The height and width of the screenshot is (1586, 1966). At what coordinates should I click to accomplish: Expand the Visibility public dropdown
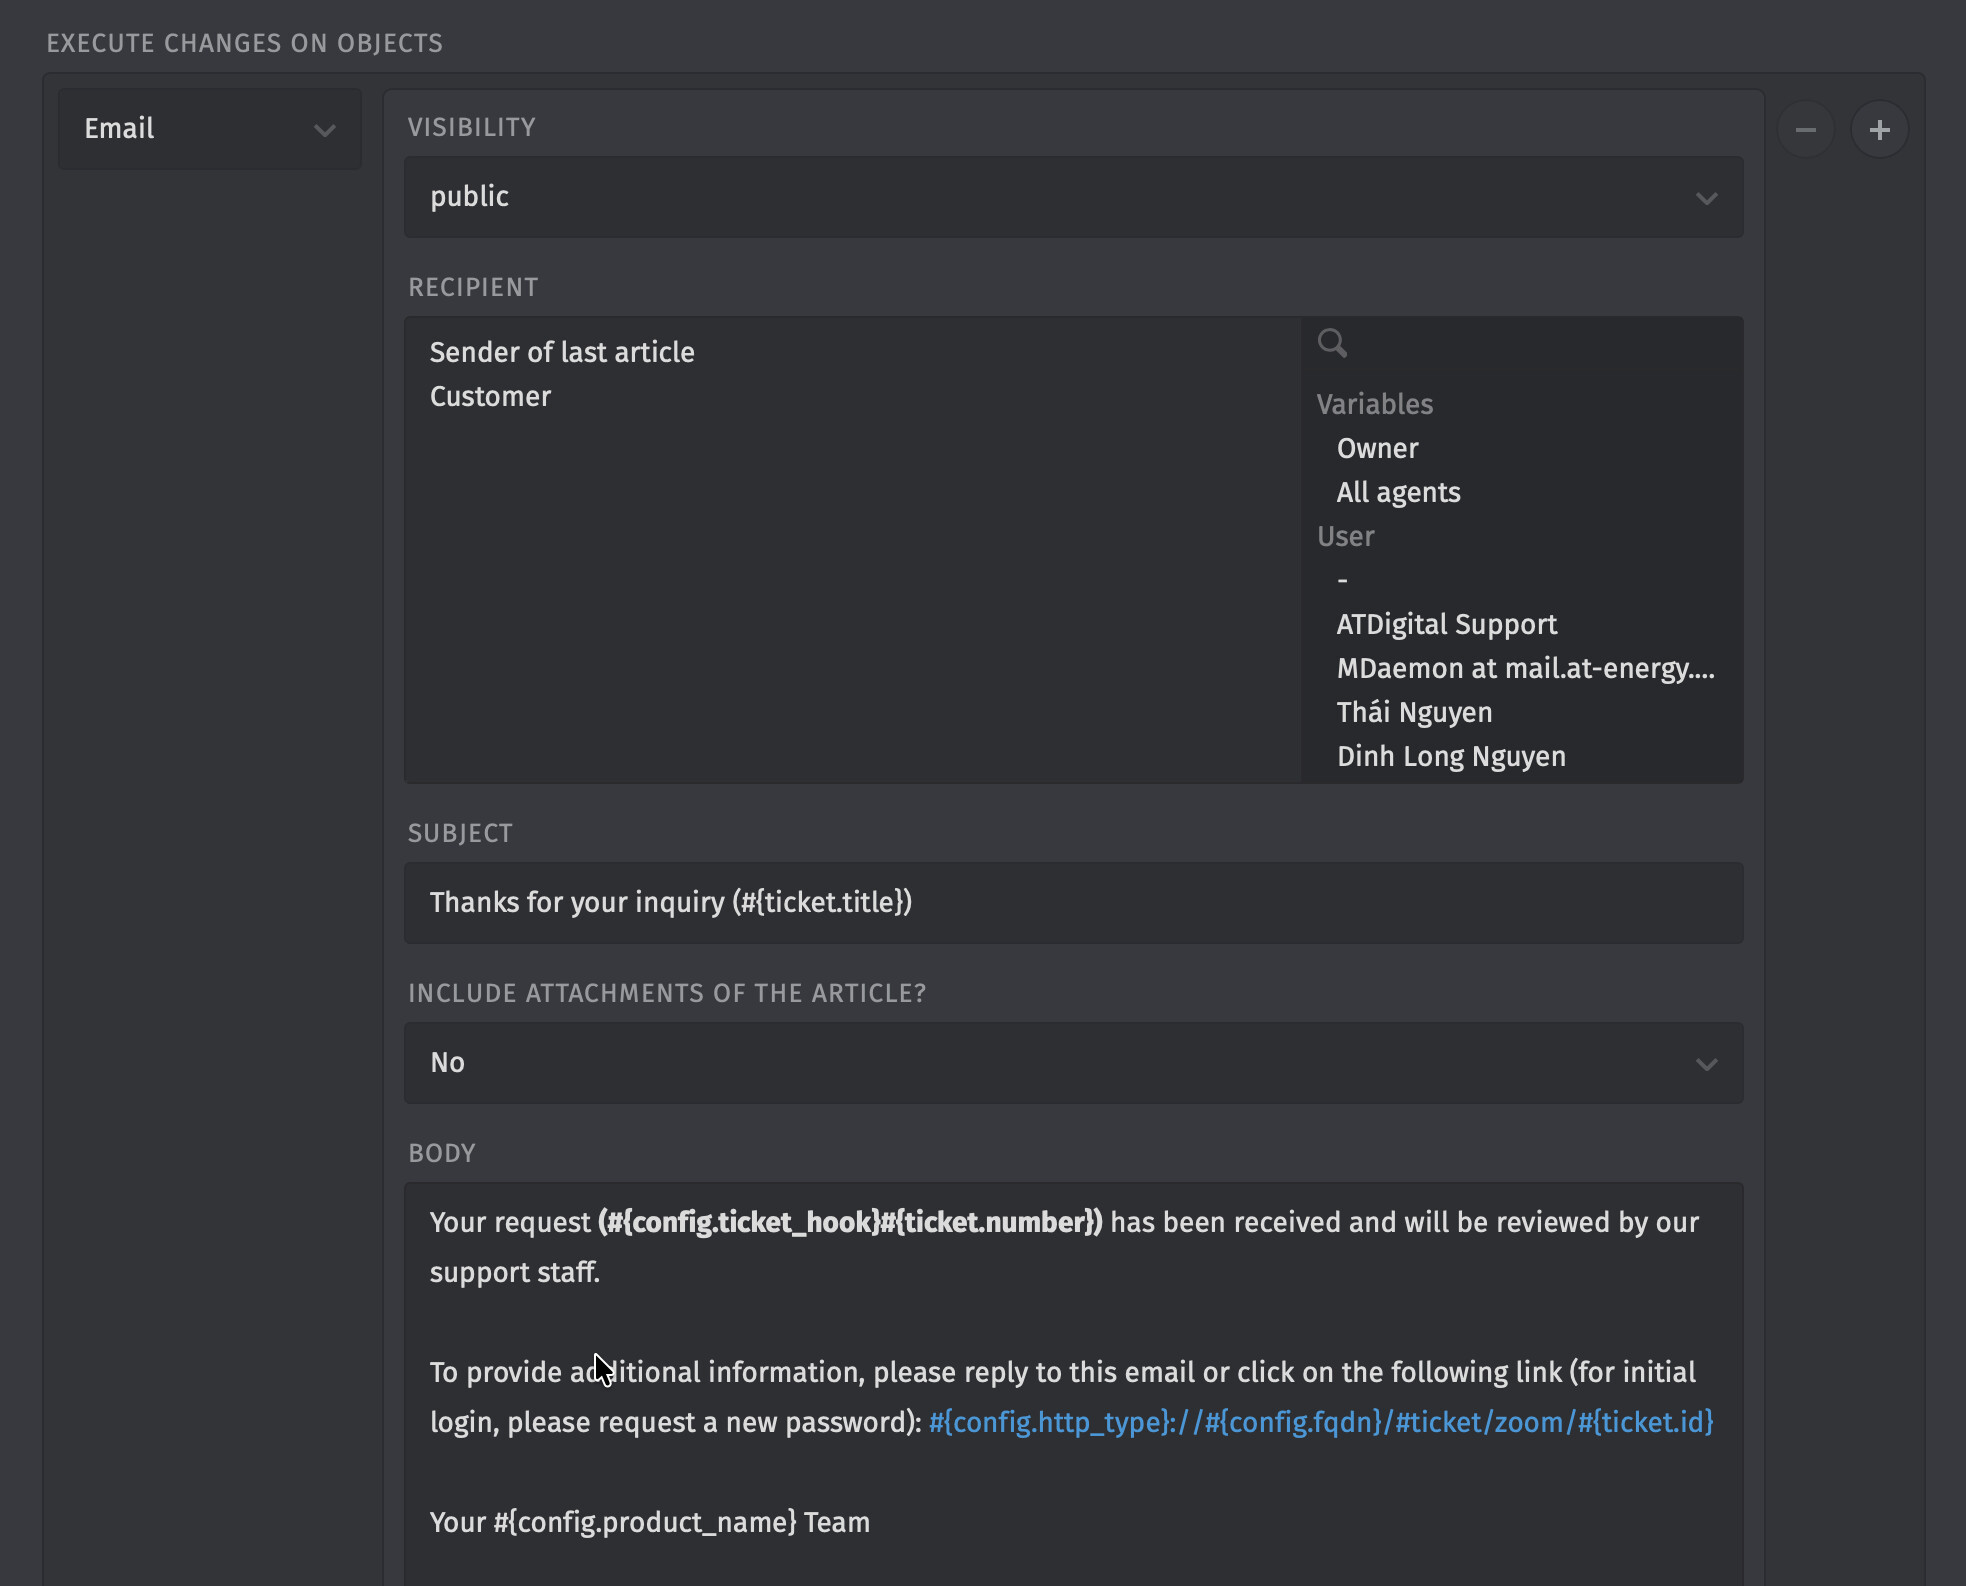[1072, 197]
